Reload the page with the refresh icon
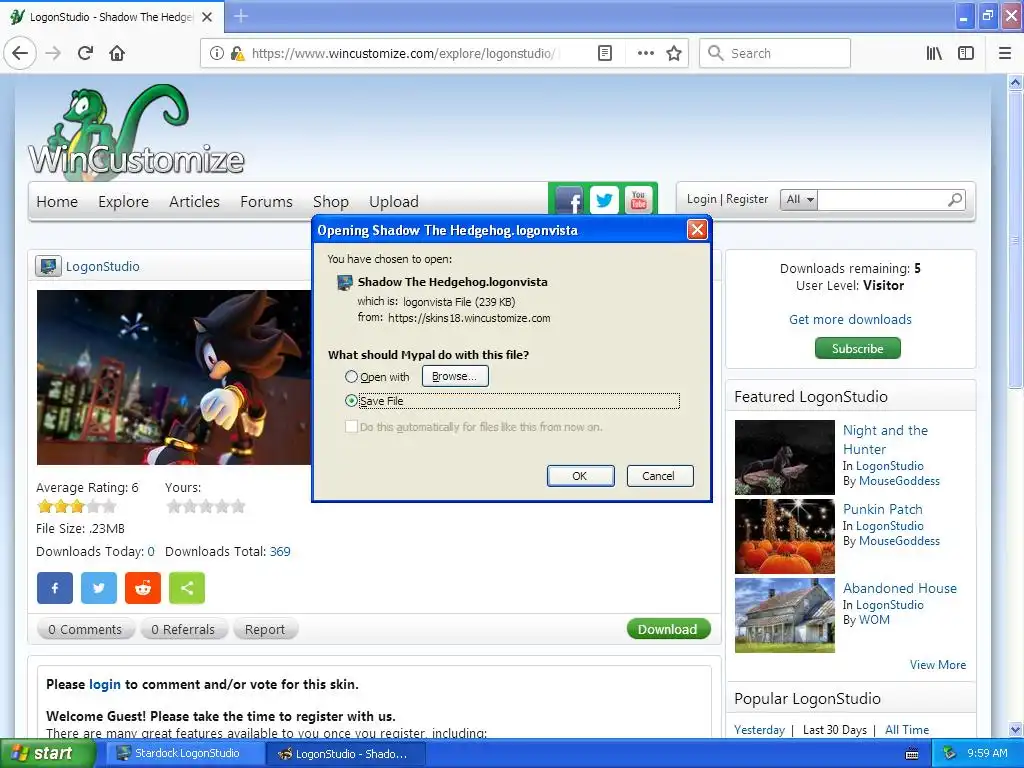The width and height of the screenshot is (1024, 768). [86, 54]
